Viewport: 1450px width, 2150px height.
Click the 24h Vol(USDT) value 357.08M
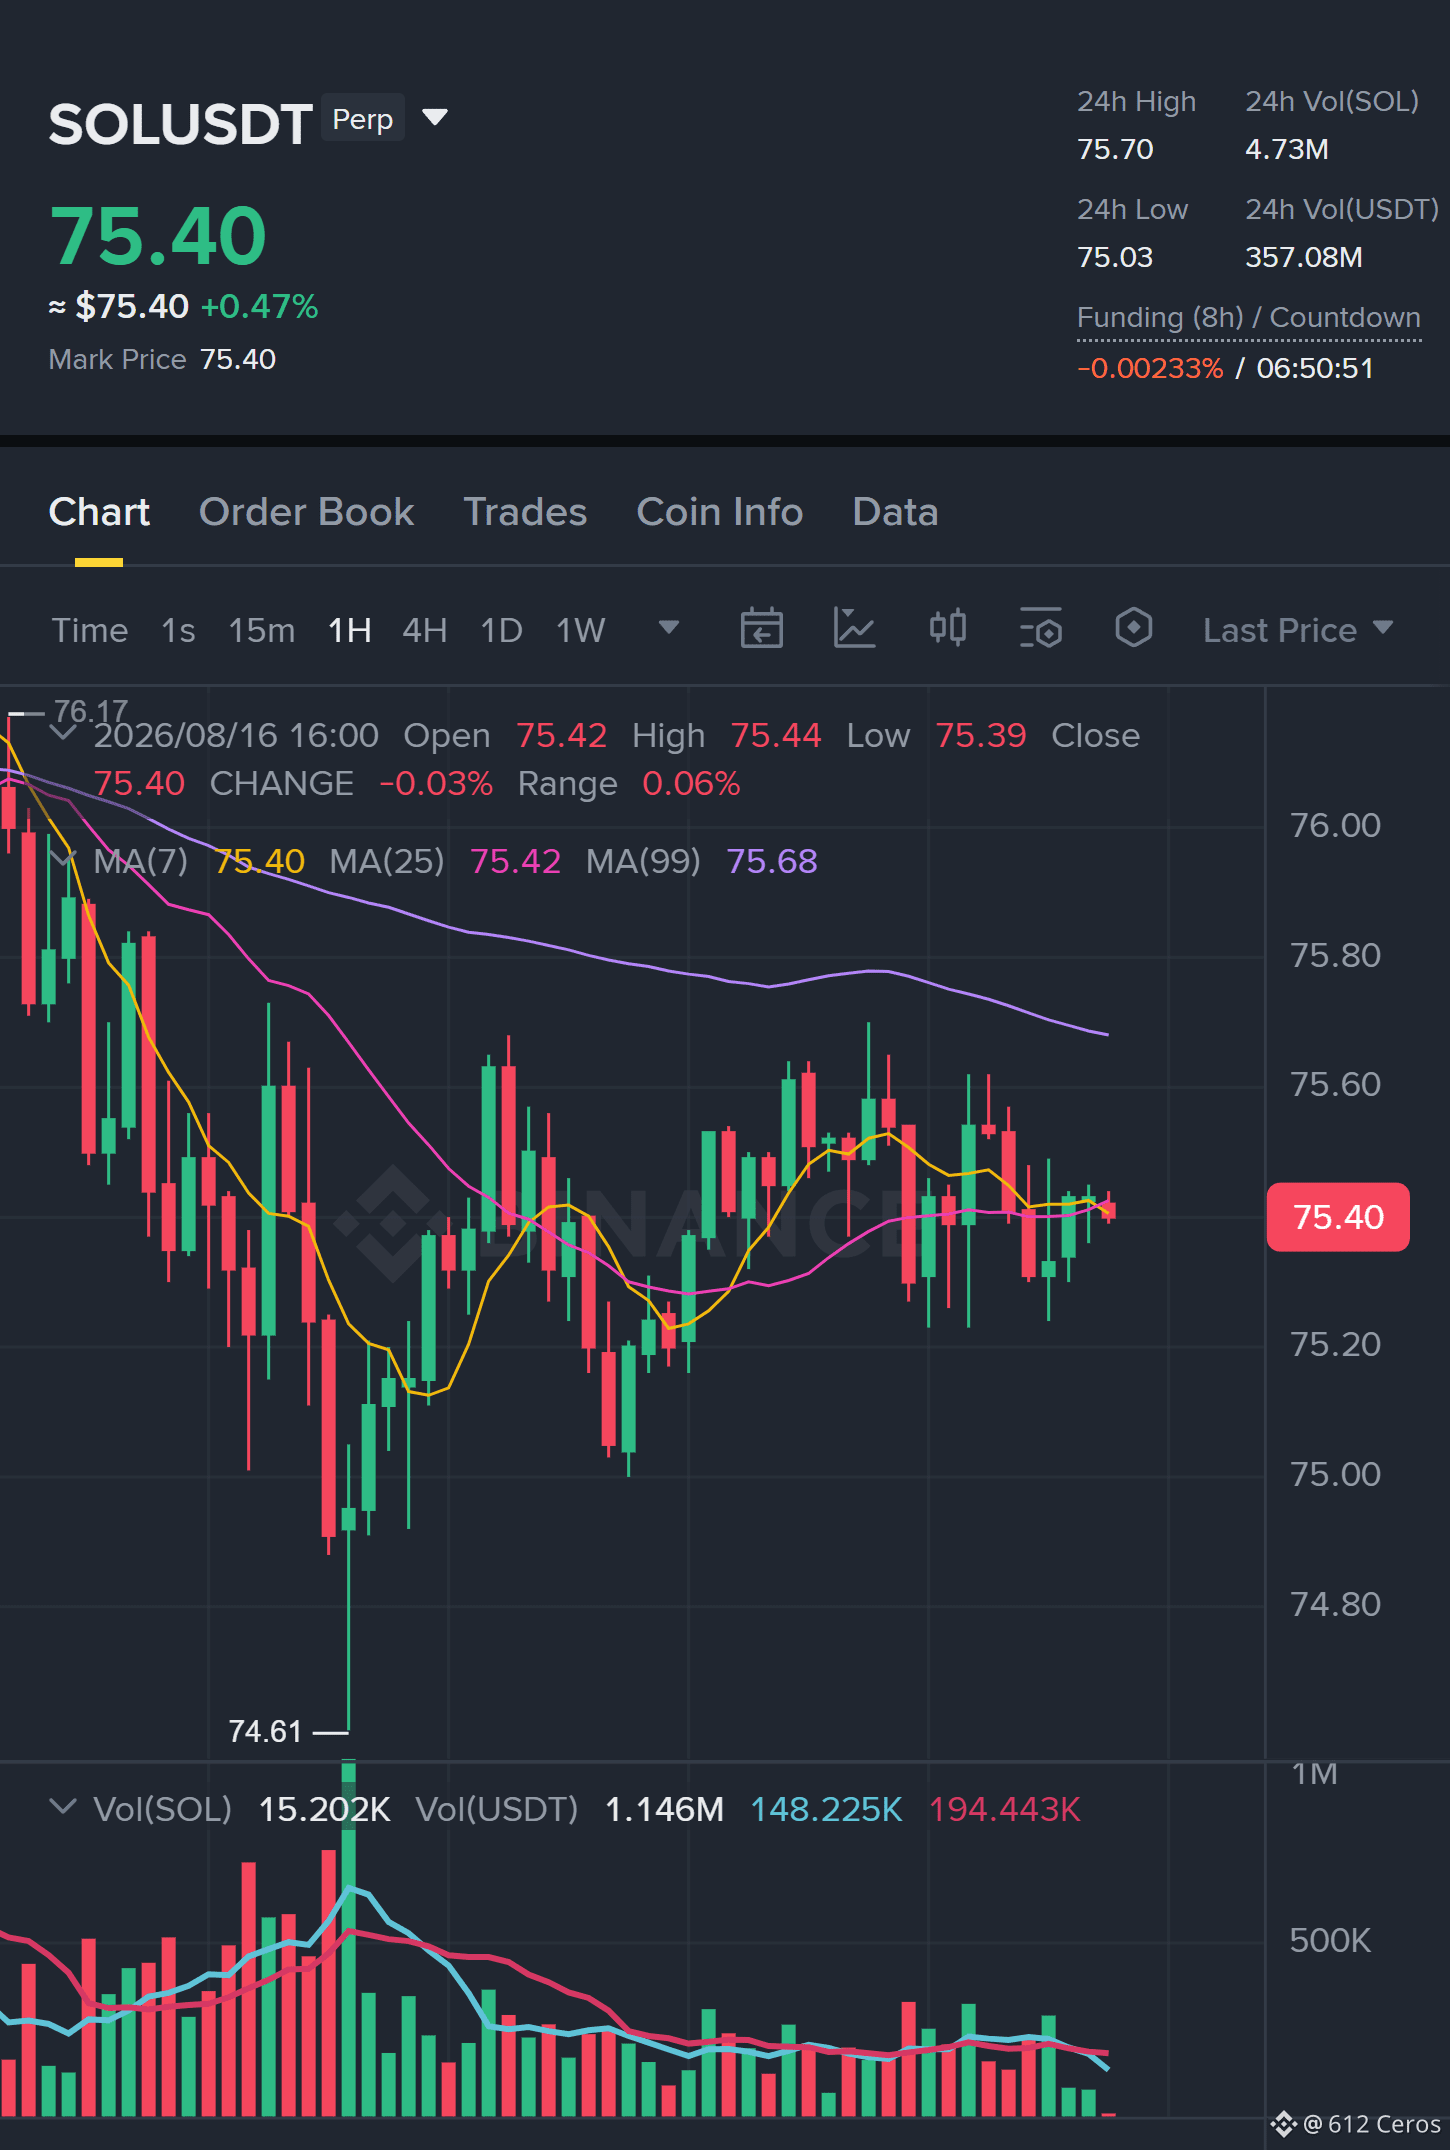click(x=1303, y=257)
